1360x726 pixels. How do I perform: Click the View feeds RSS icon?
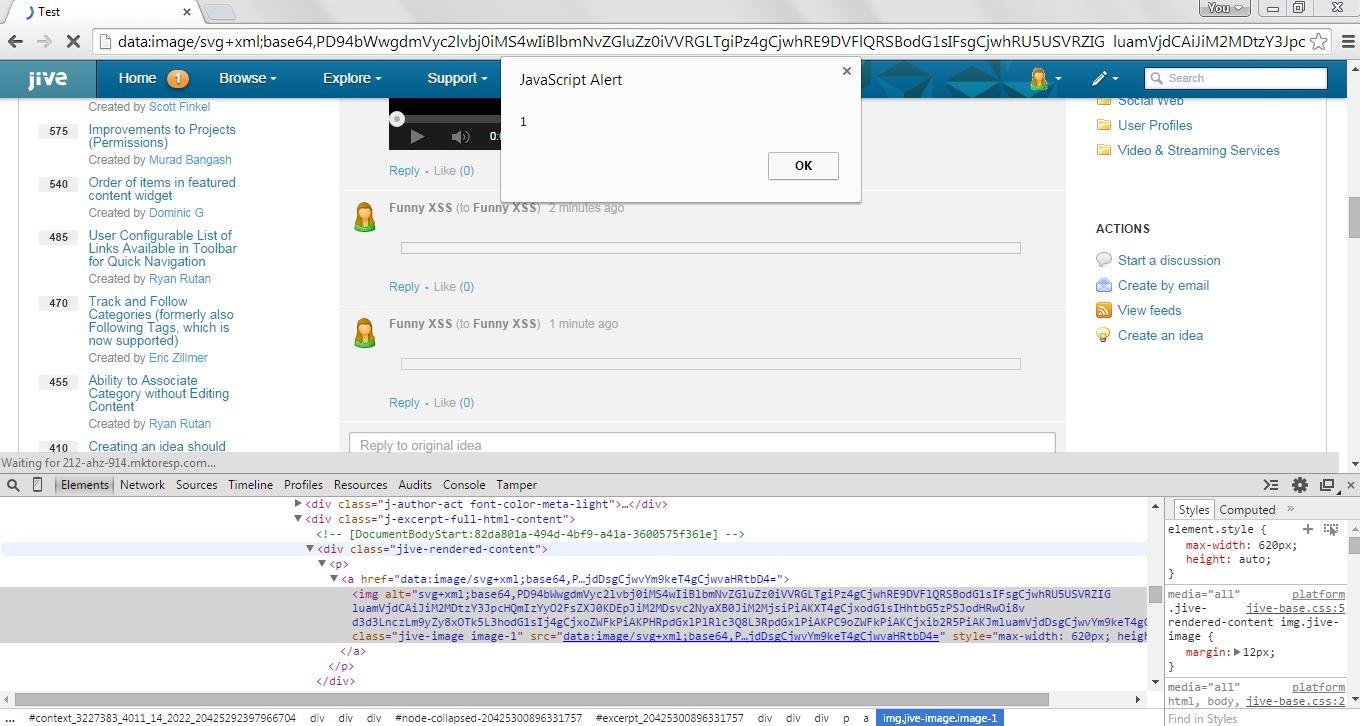1104,310
